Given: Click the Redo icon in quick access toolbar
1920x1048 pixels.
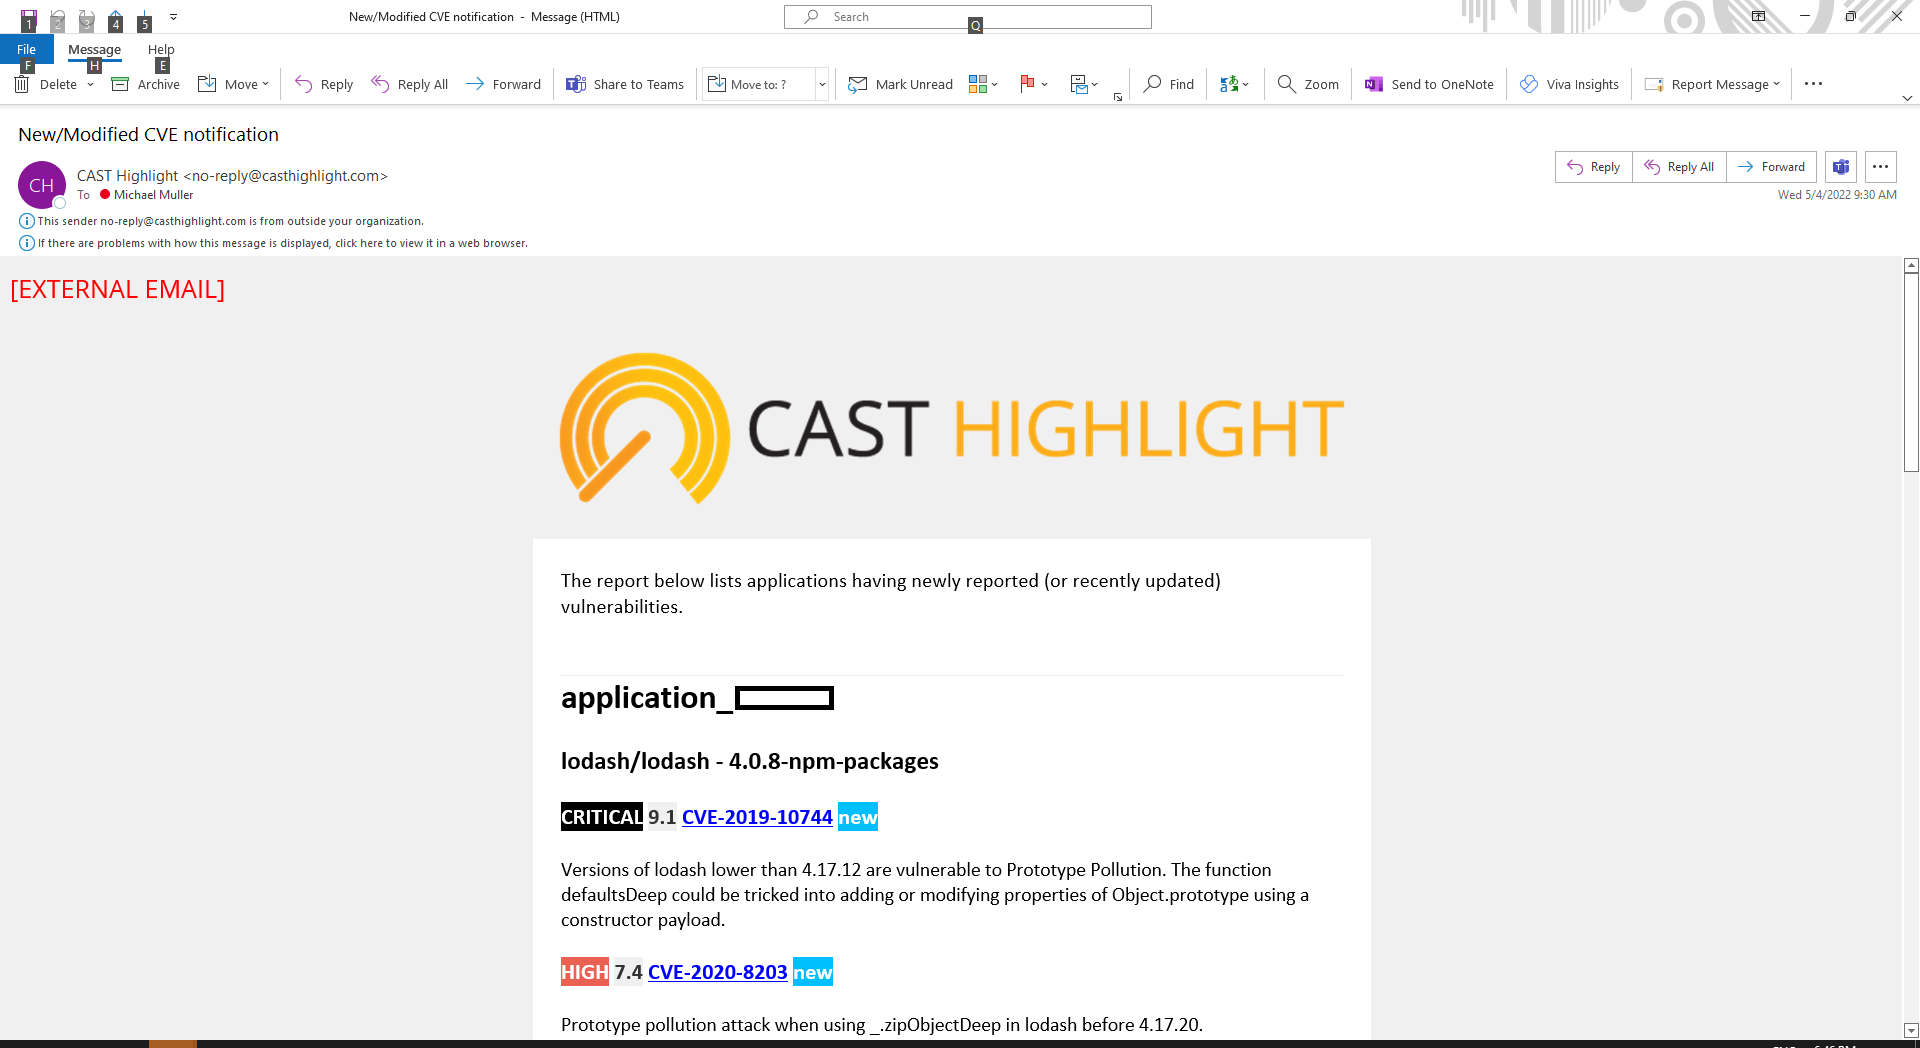Looking at the screenshot, I should click(x=87, y=18).
